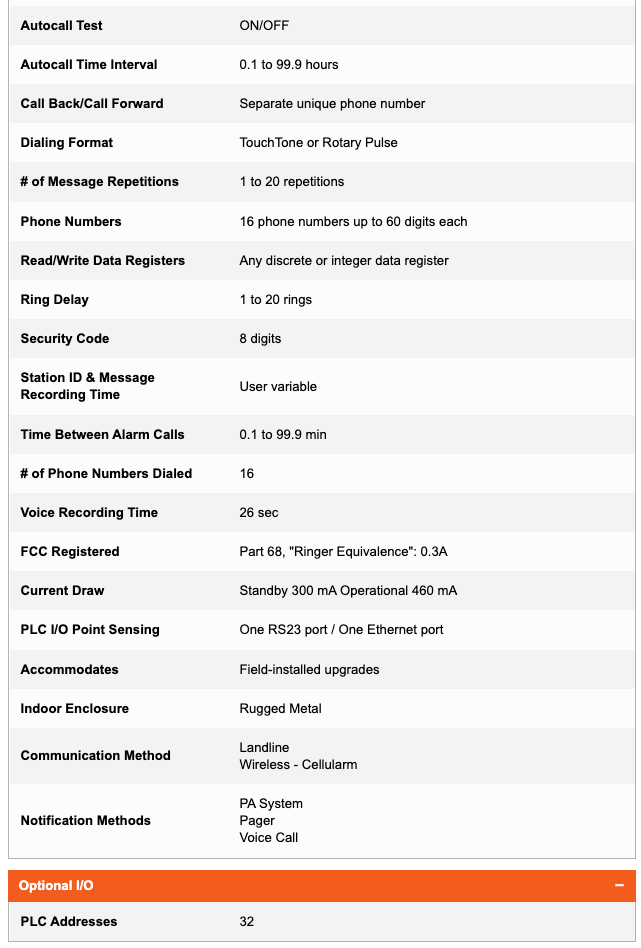The width and height of the screenshot is (641, 948).
Task: Click the Ring Delay row label
Action: 54,299
